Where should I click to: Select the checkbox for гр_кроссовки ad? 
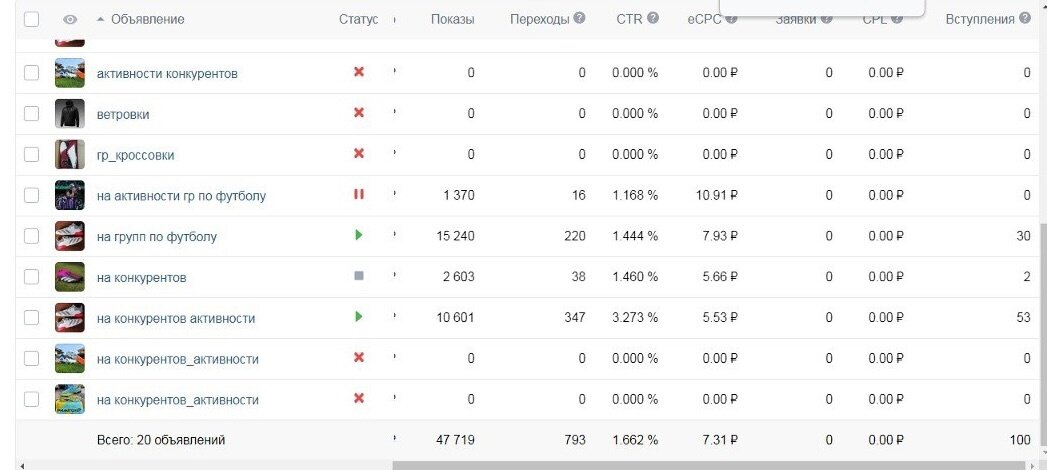[x=31, y=155]
